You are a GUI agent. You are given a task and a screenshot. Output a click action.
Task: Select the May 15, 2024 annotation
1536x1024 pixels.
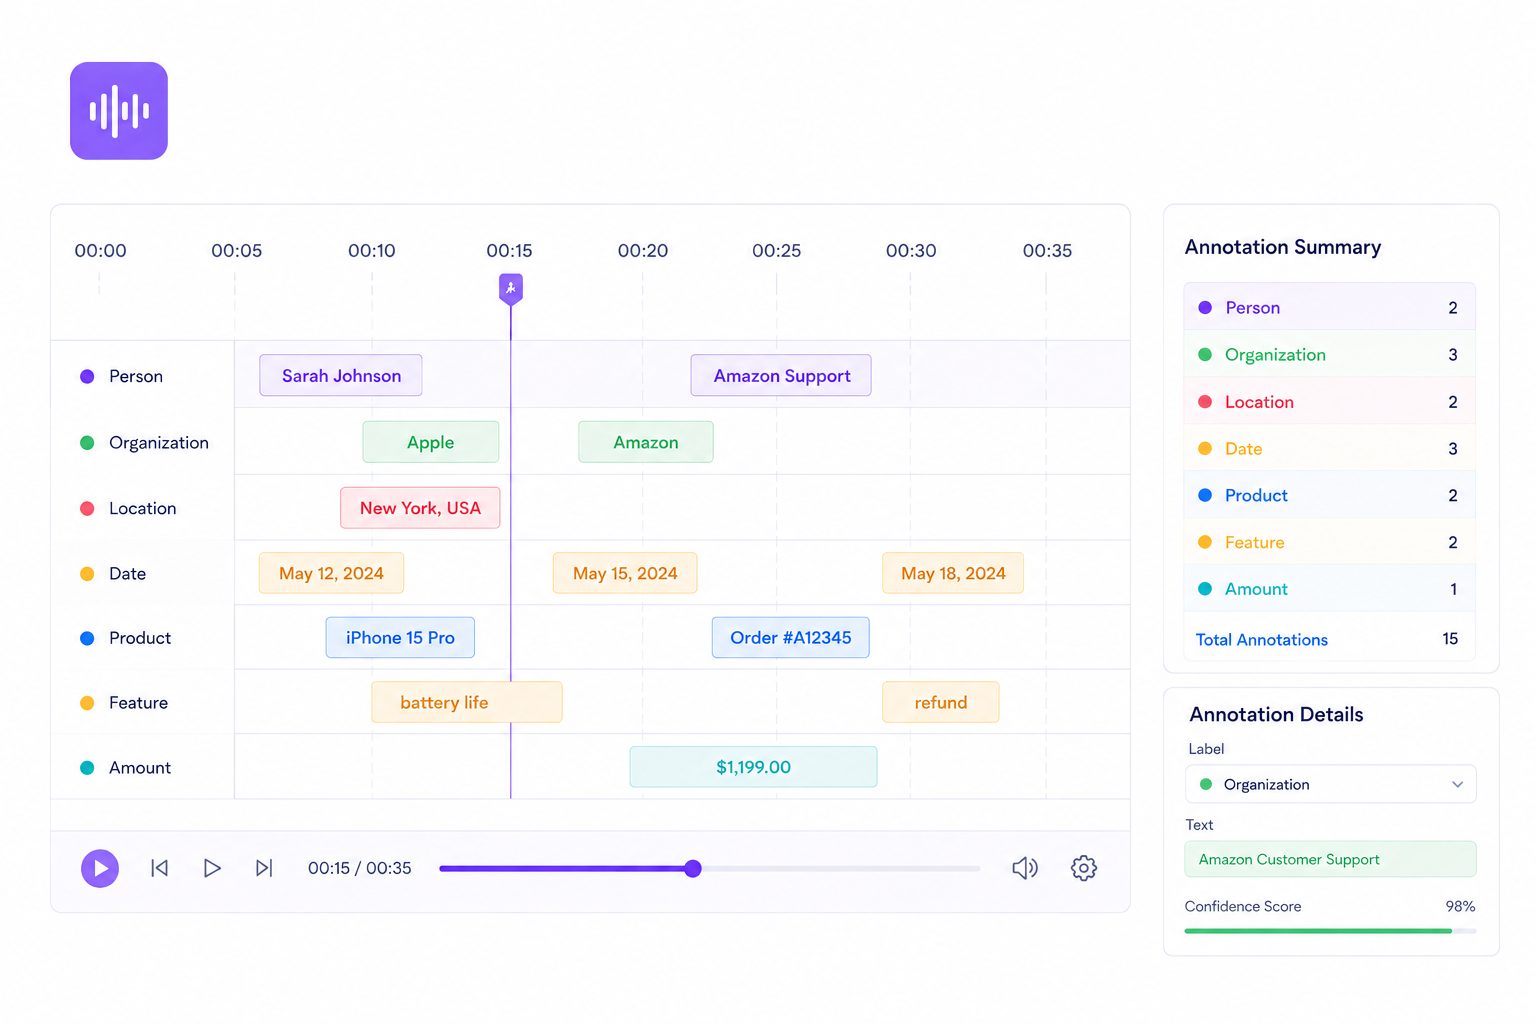(x=625, y=573)
